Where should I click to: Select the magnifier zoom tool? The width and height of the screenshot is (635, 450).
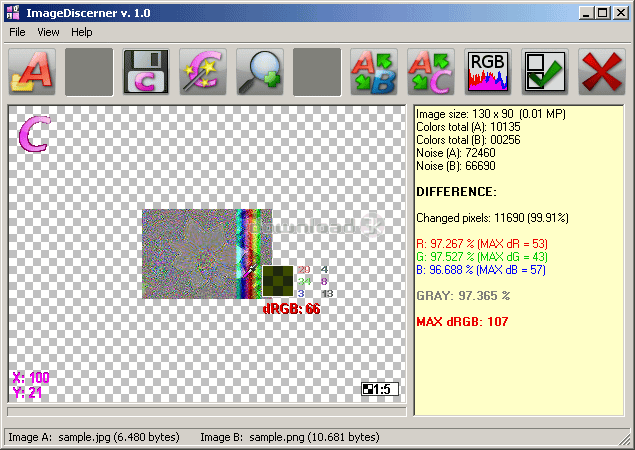(260, 72)
